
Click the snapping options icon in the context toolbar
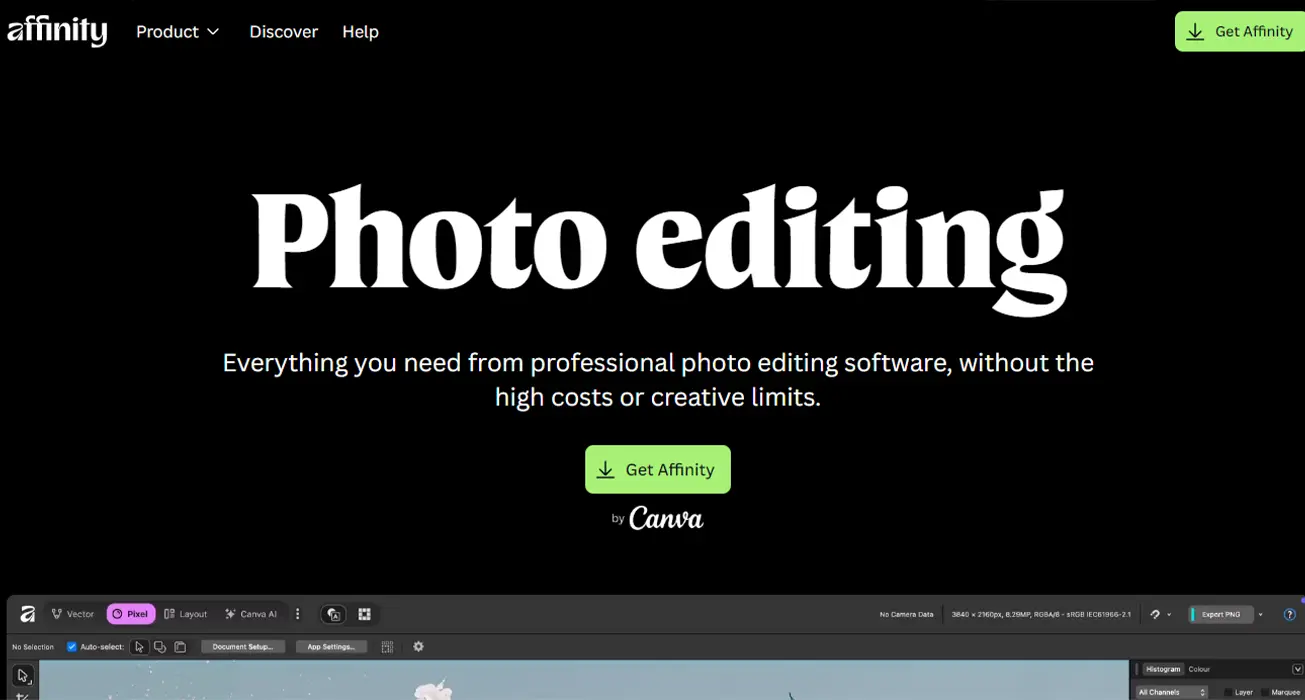click(x=387, y=648)
